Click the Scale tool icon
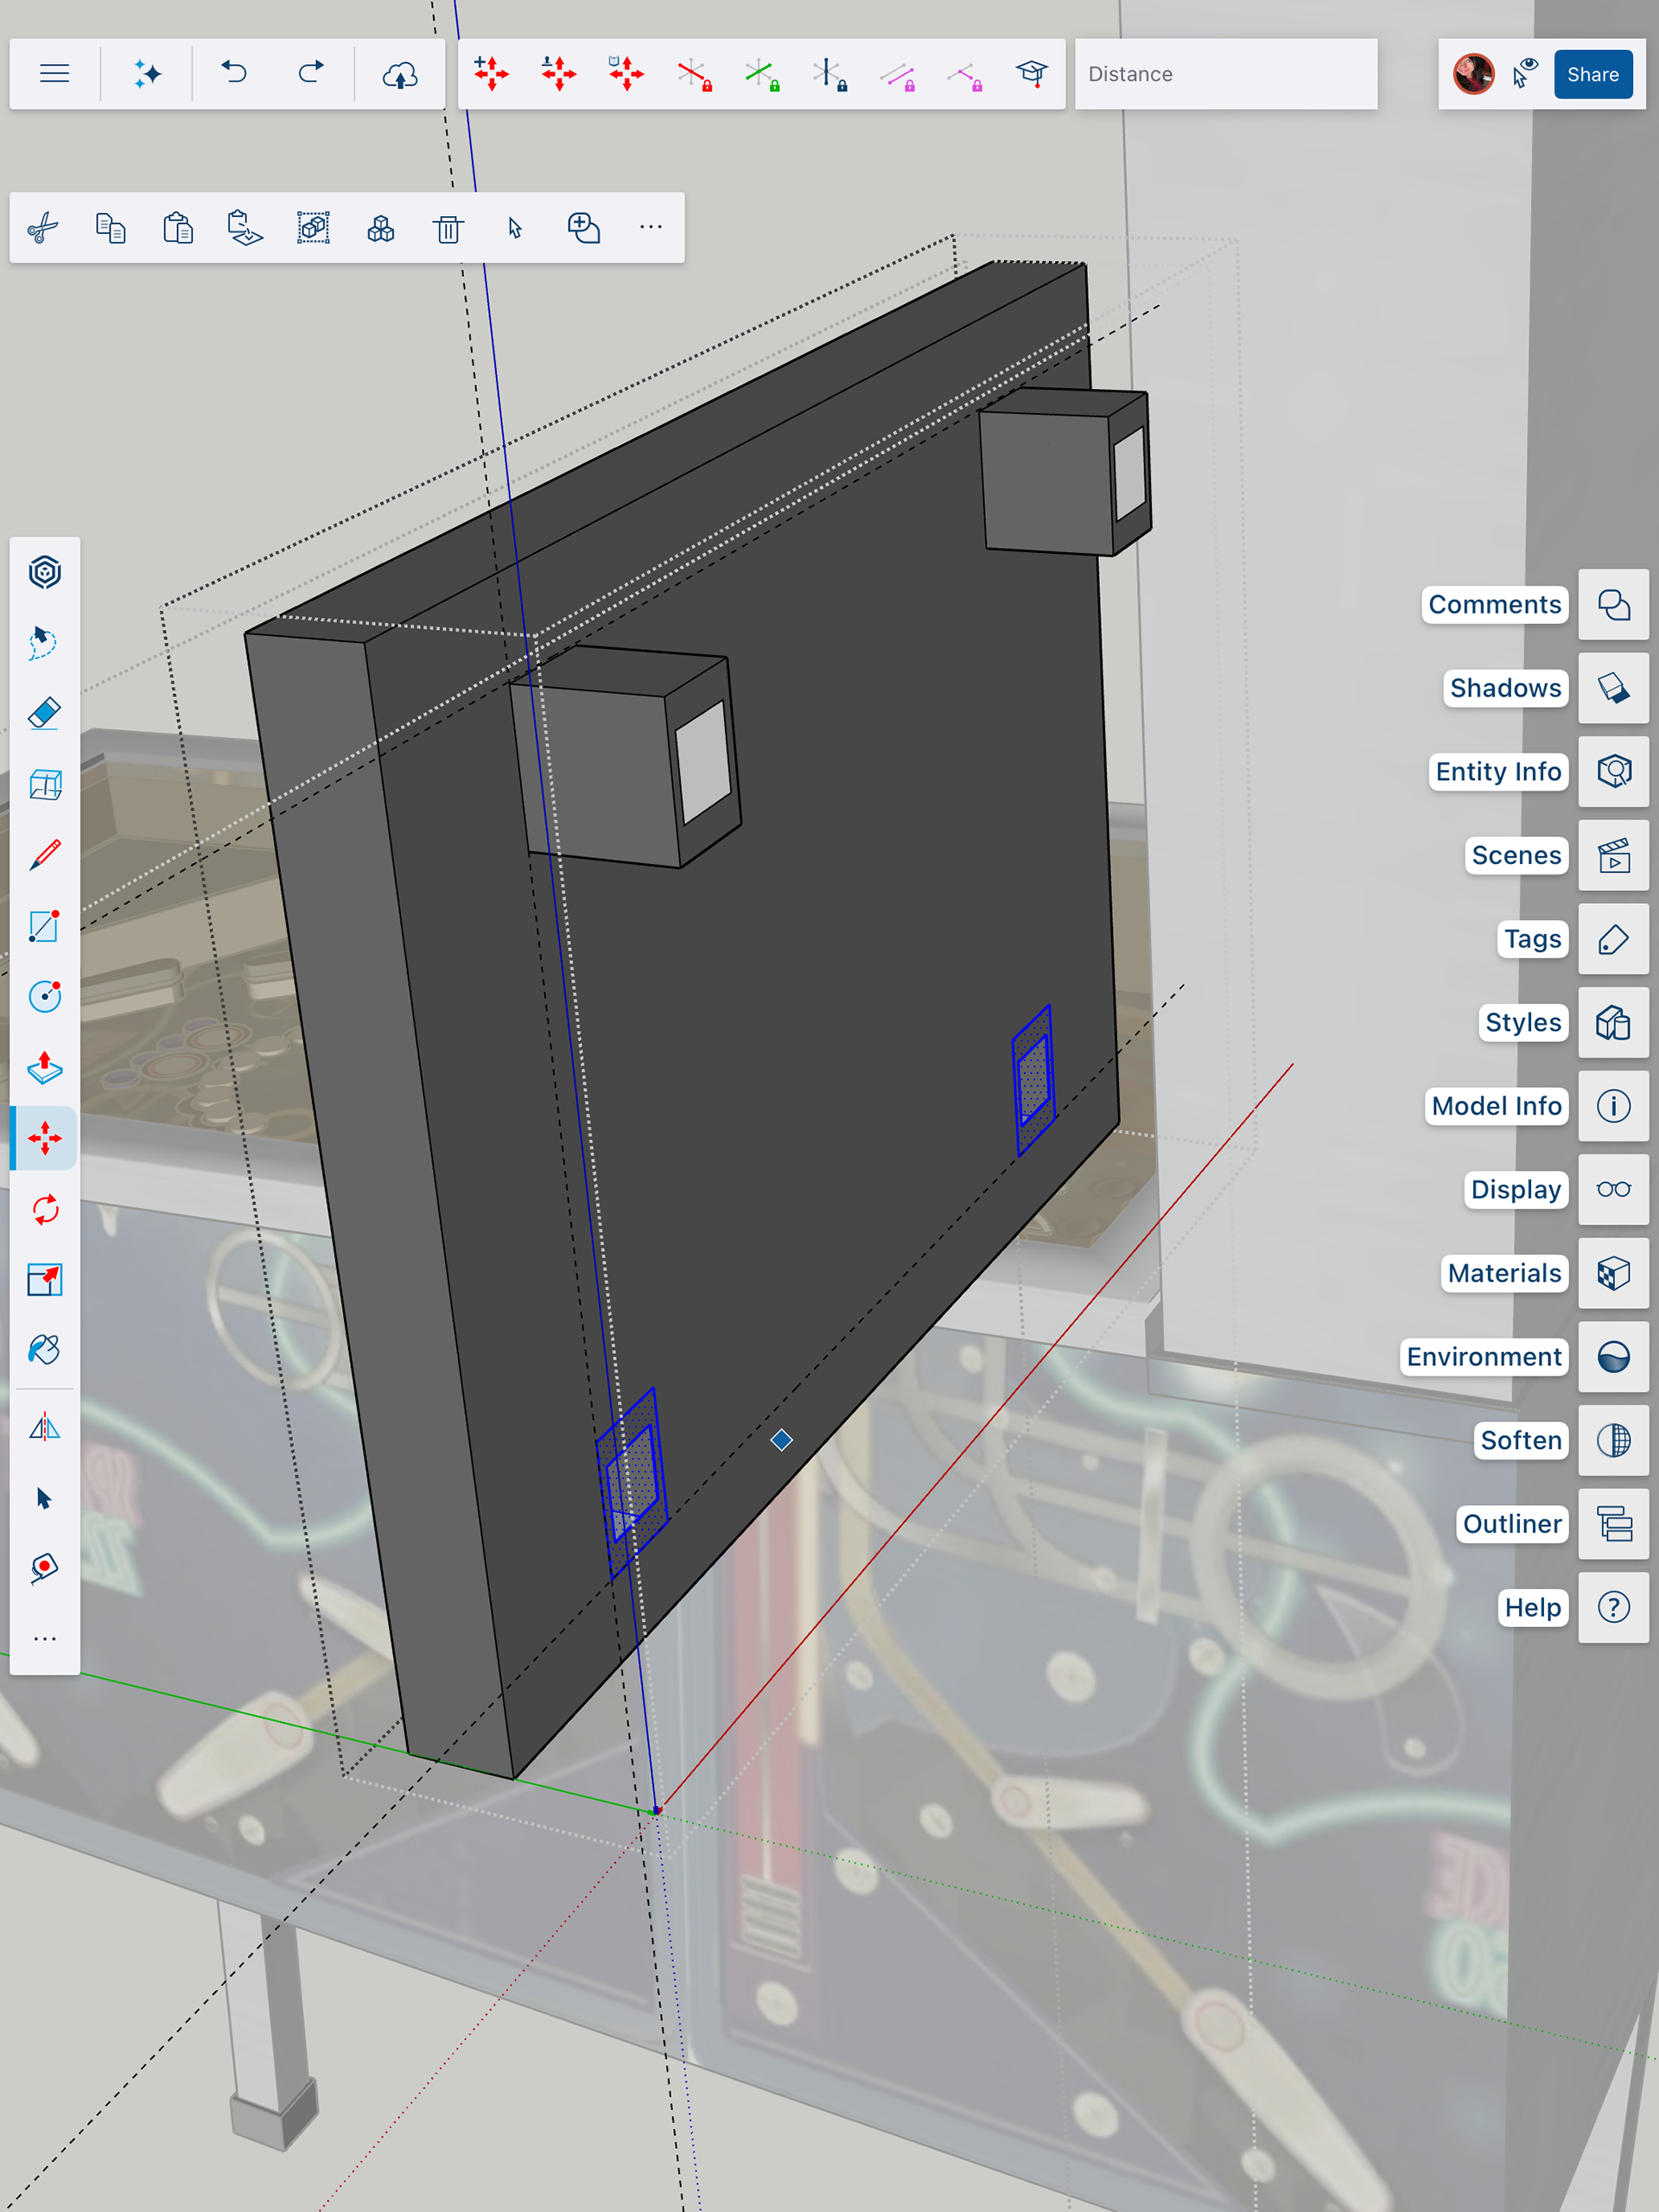Viewport: 1659px width, 2212px height. coord(44,1279)
